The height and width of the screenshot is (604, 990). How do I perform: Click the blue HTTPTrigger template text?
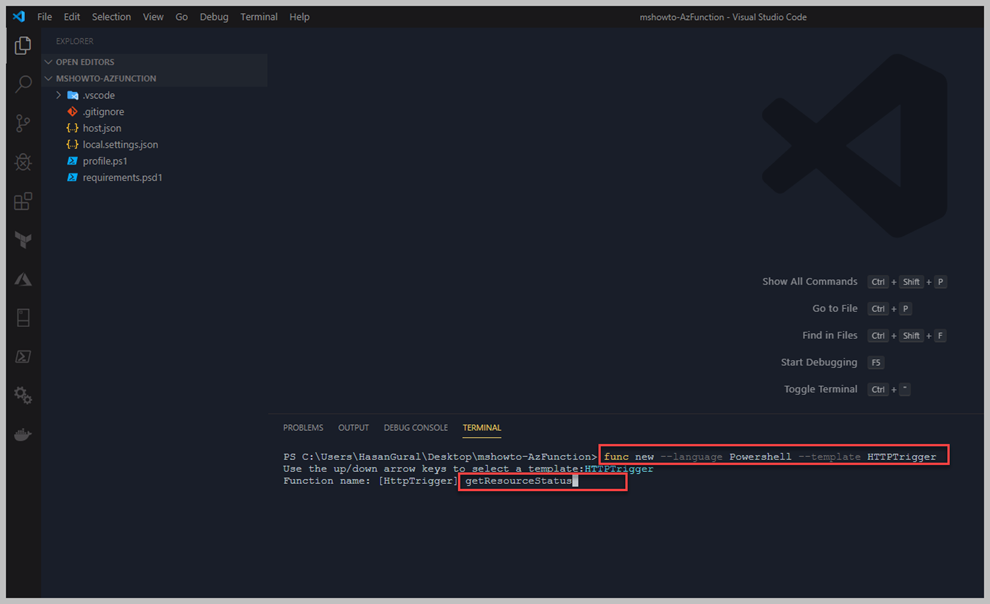point(619,469)
